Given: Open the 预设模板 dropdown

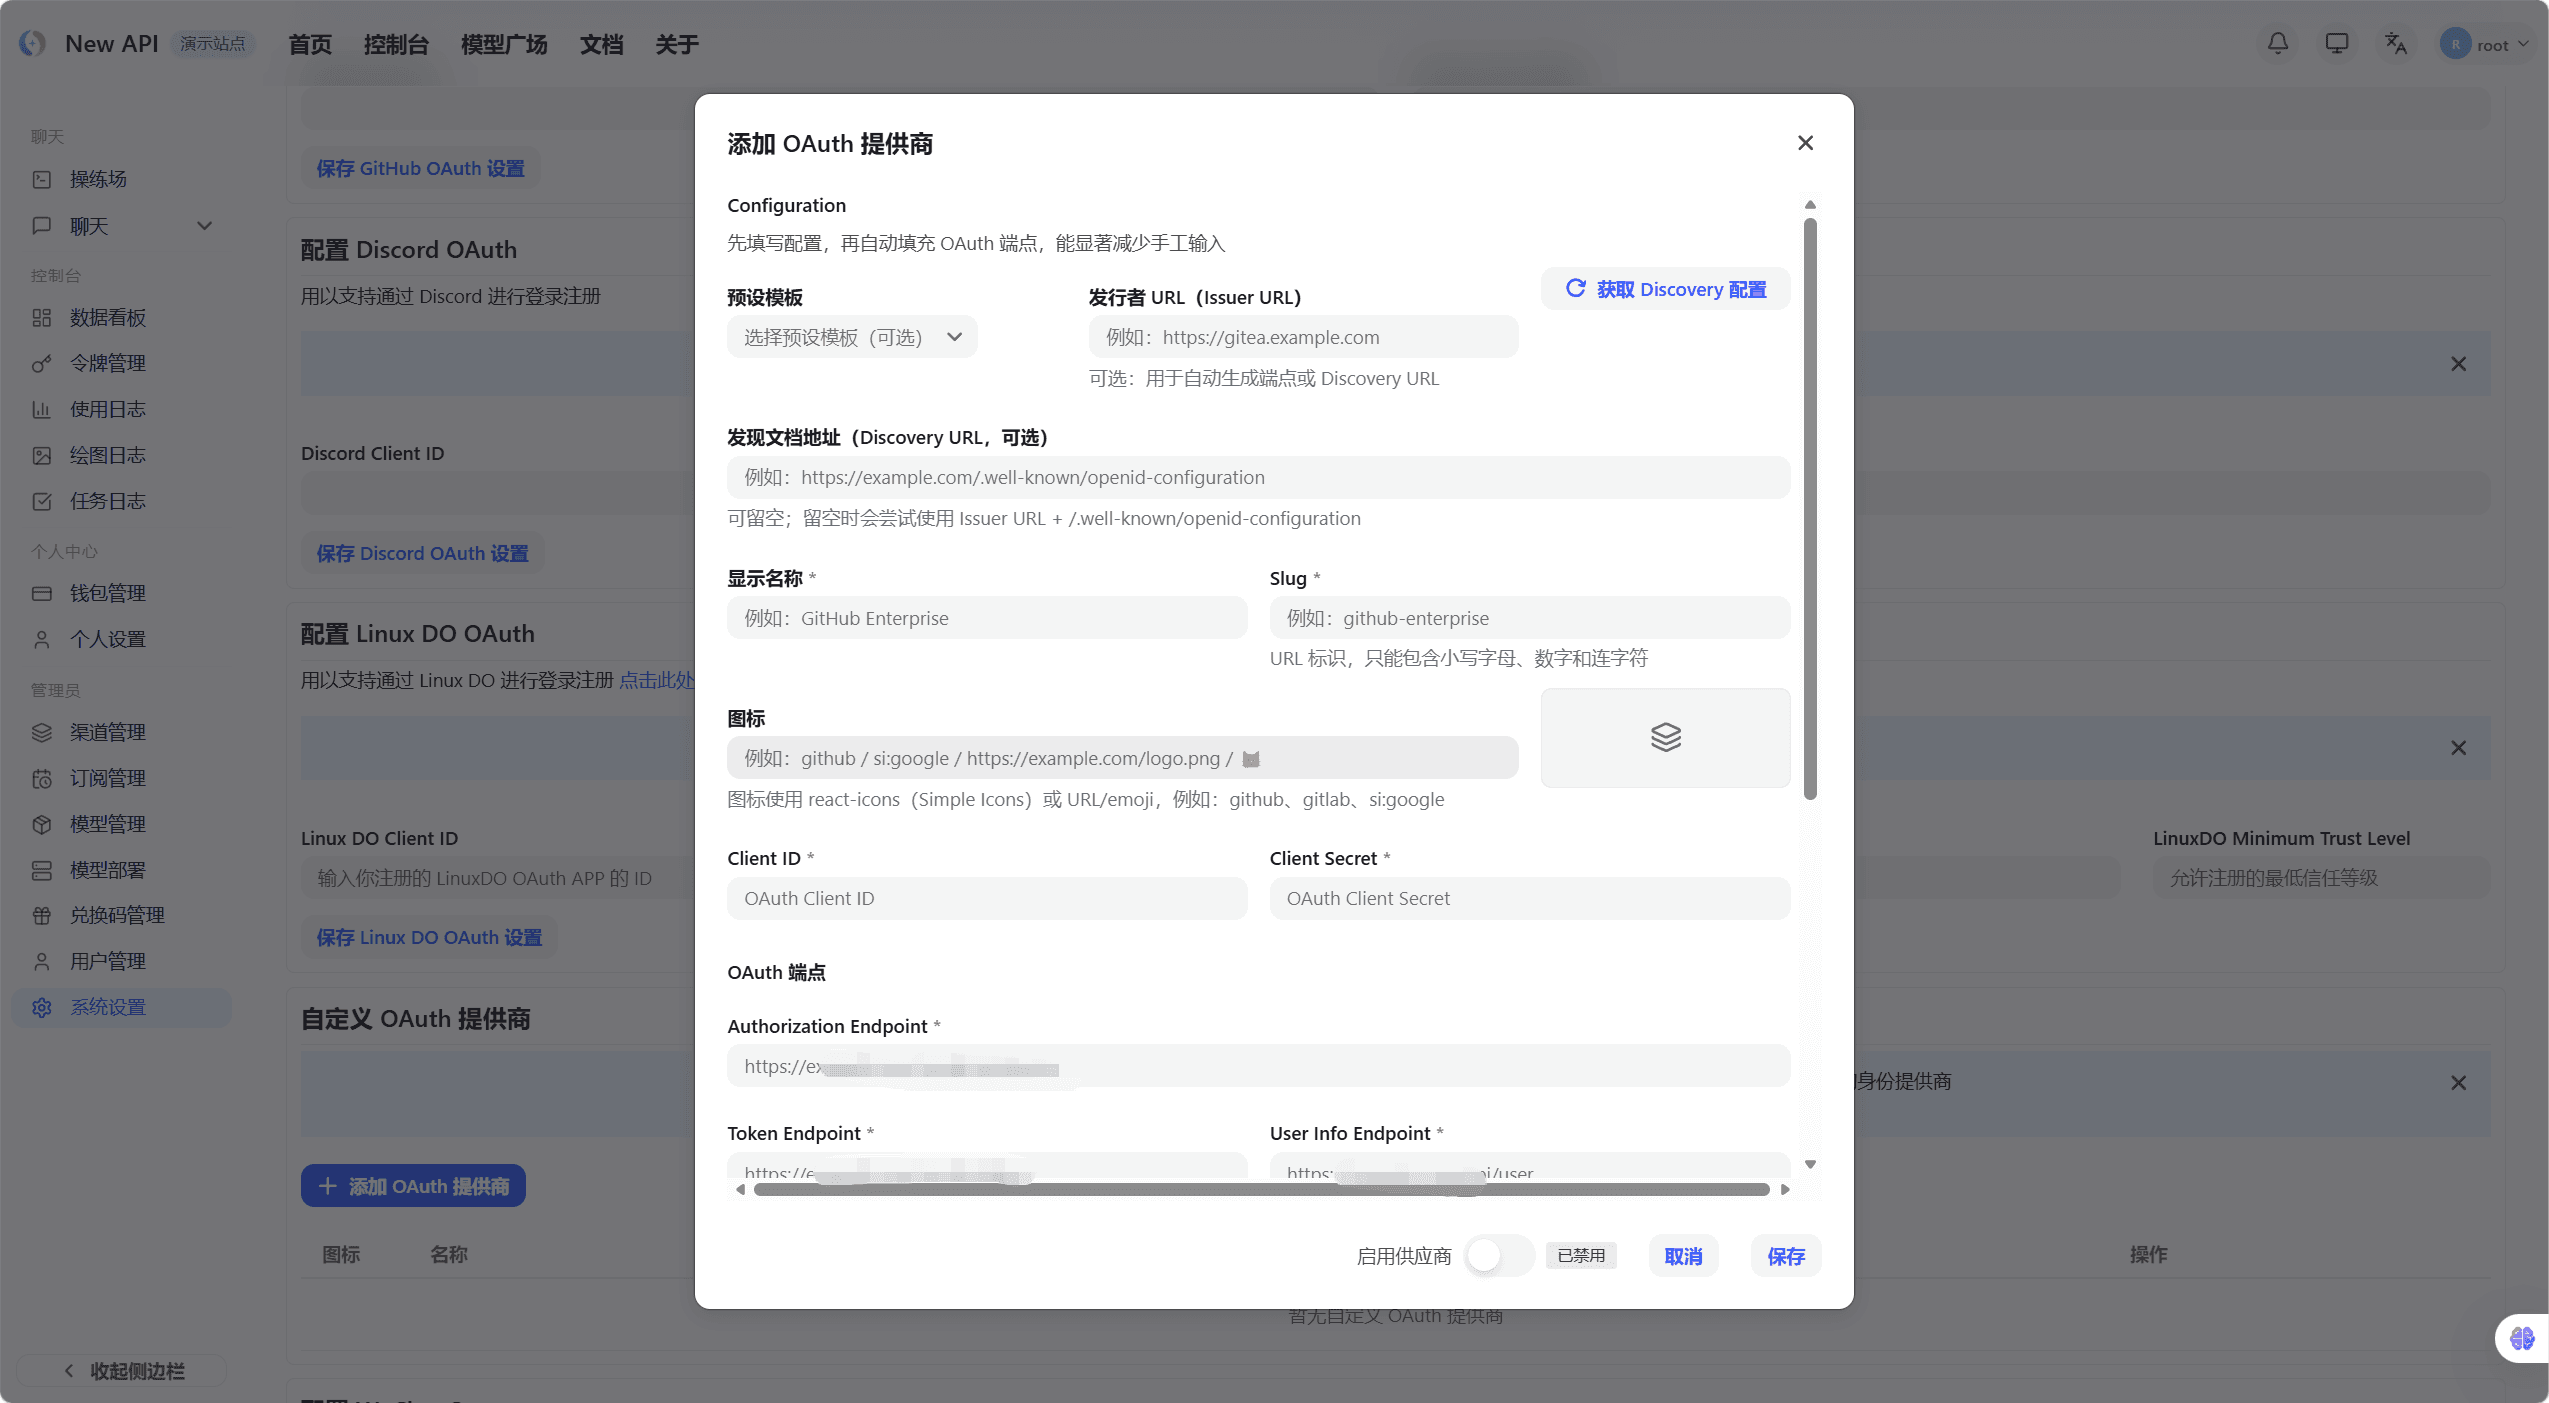Looking at the screenshot, I should [850, 336].
